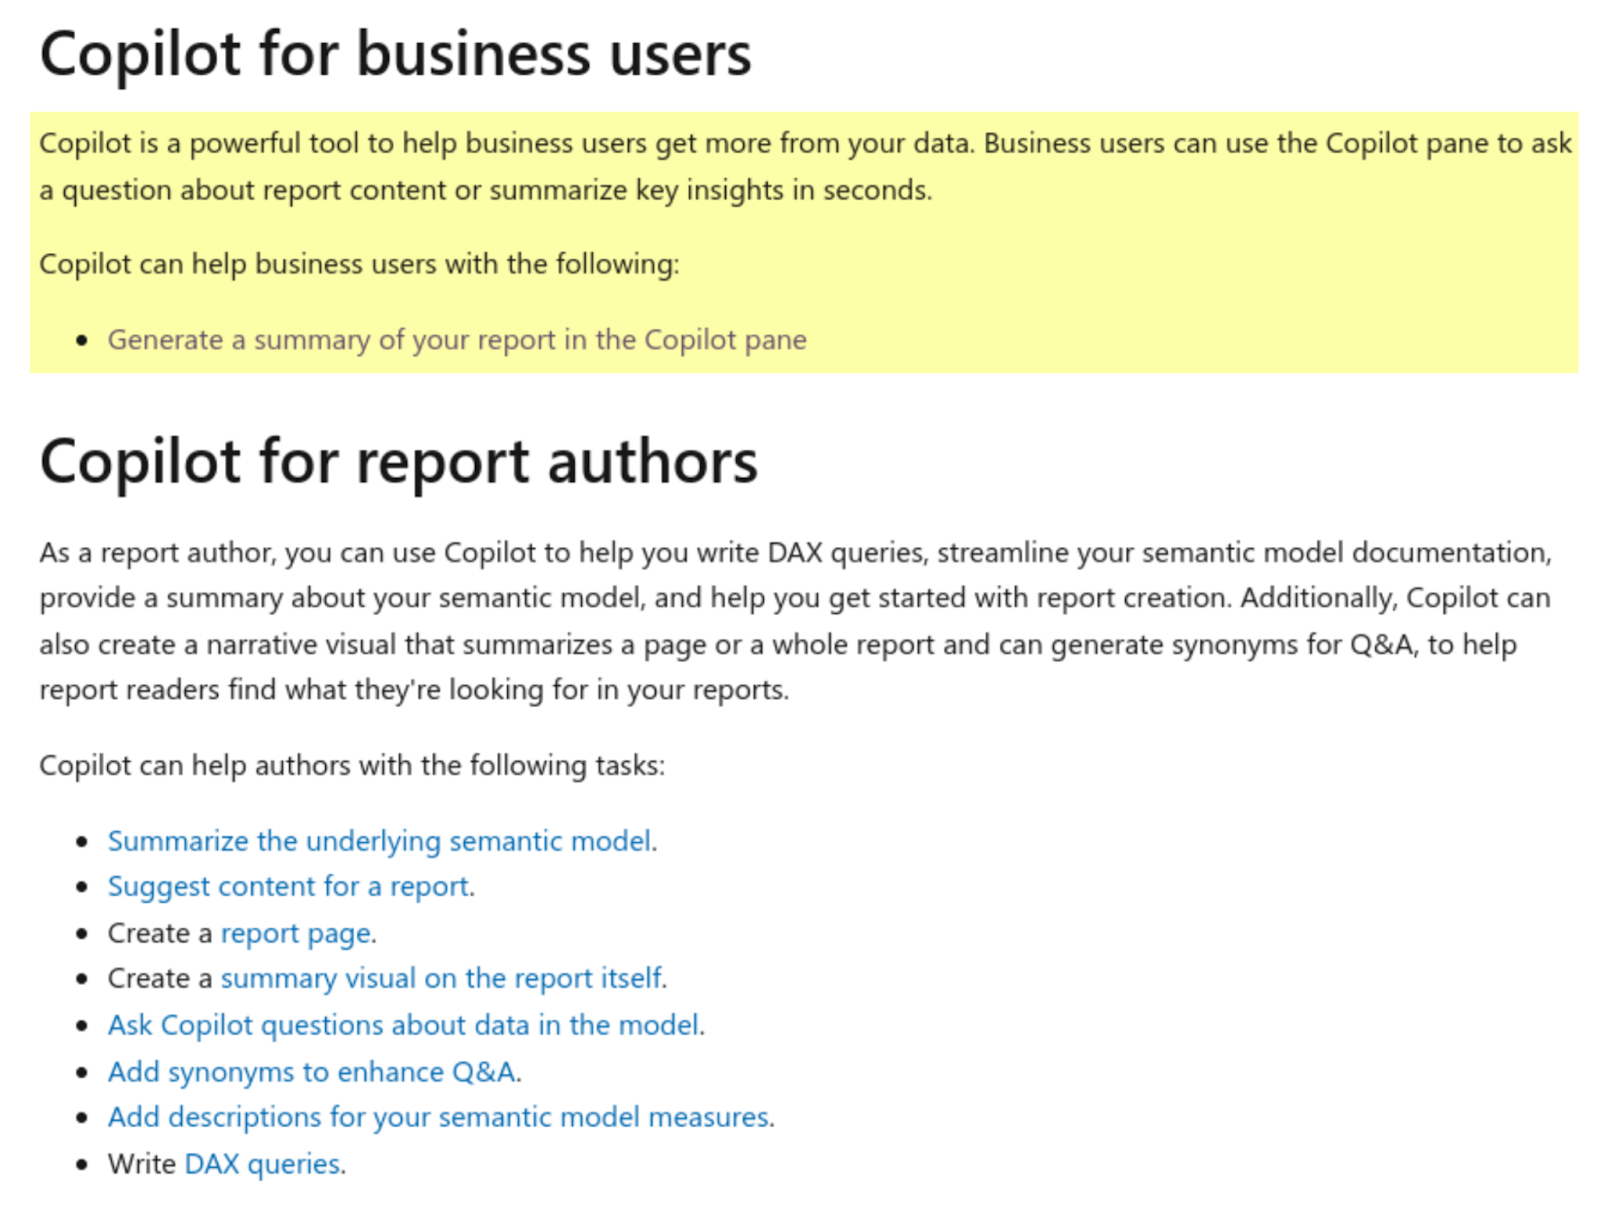Open "summary visual on the report itself" link

[441, 978]
